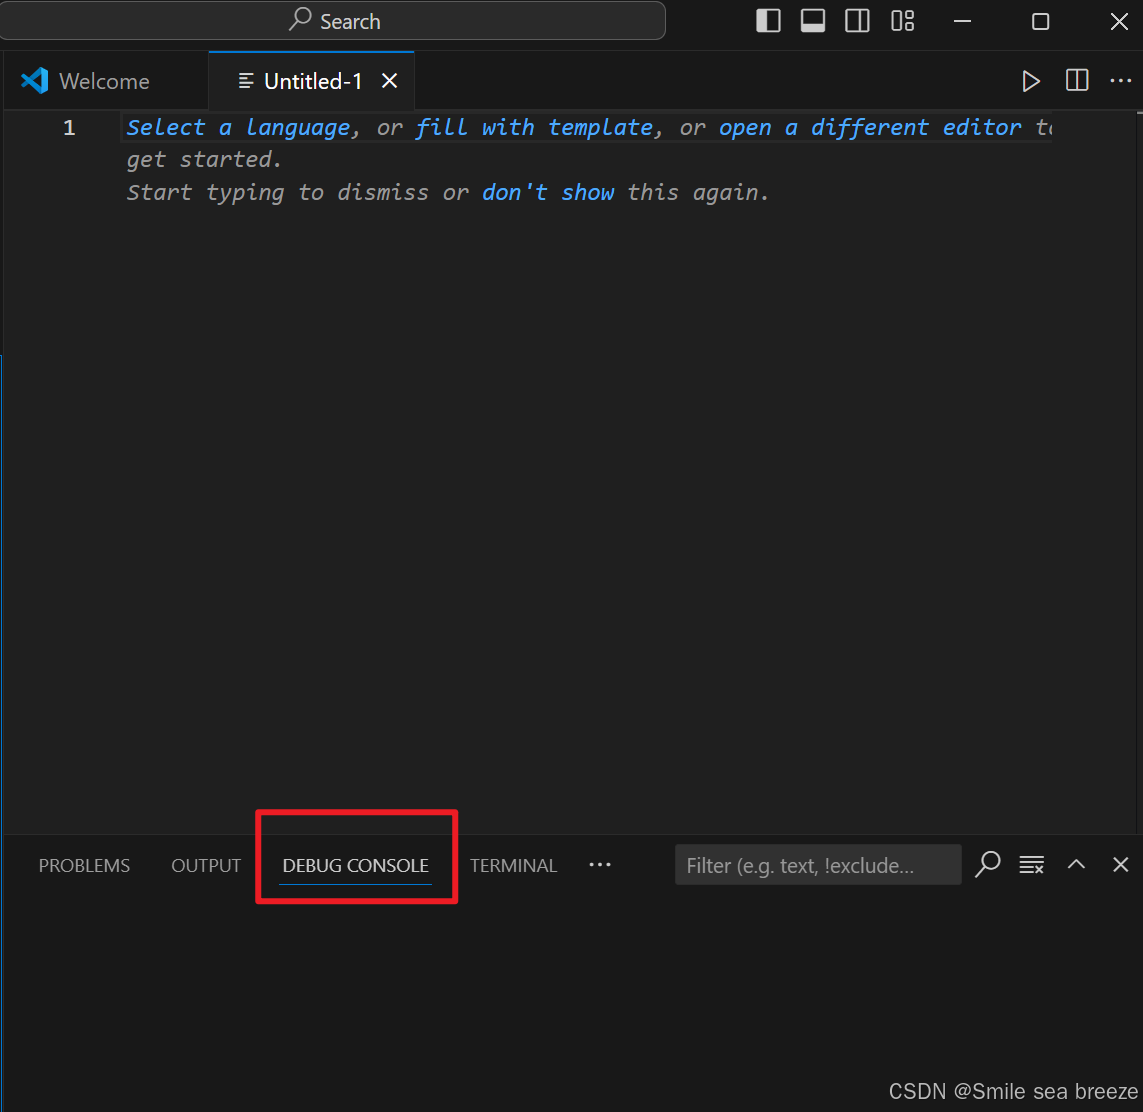Open the Welcome tab
Screen dimensions: 1143x1112
pos(104,80)
